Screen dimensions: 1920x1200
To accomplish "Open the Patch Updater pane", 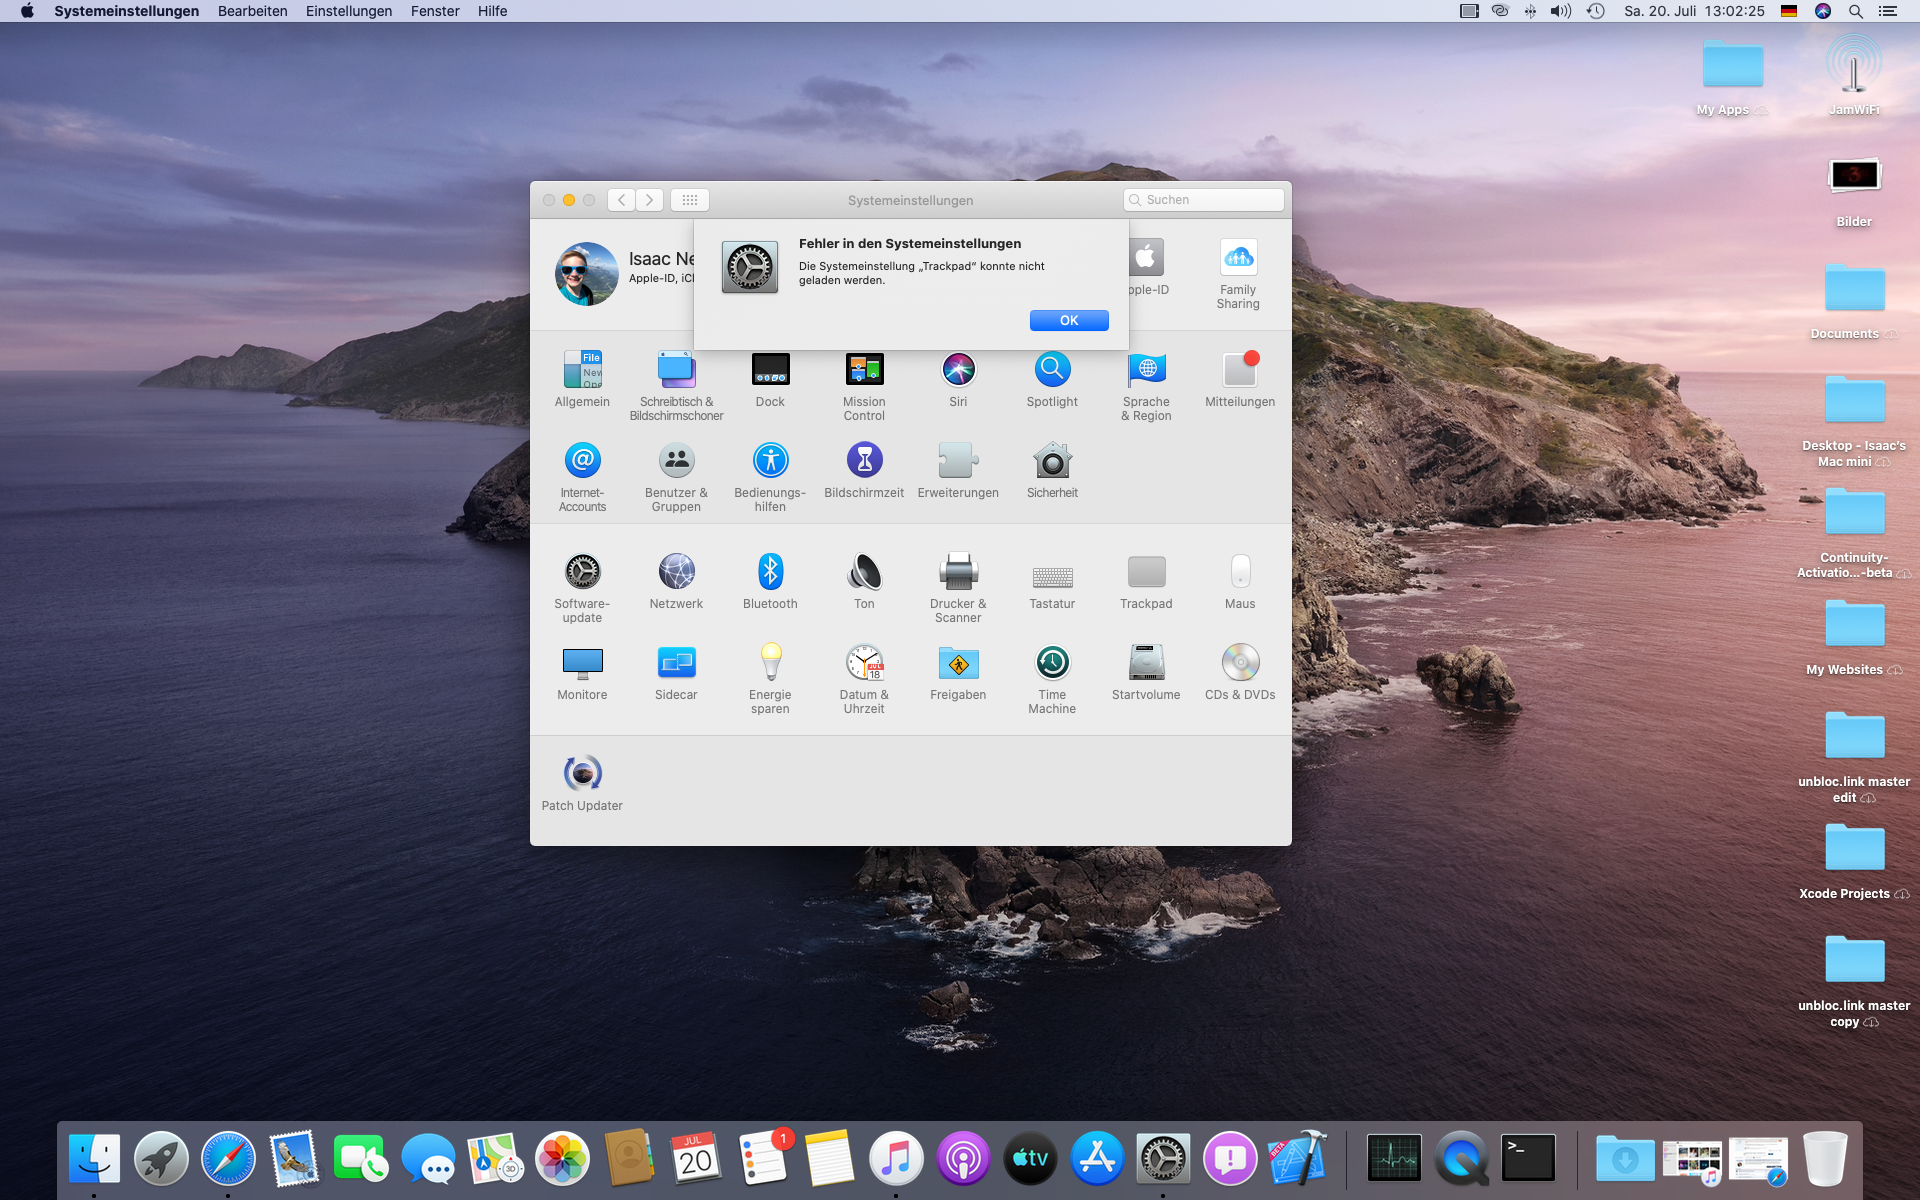I will [x=582, y=775].
